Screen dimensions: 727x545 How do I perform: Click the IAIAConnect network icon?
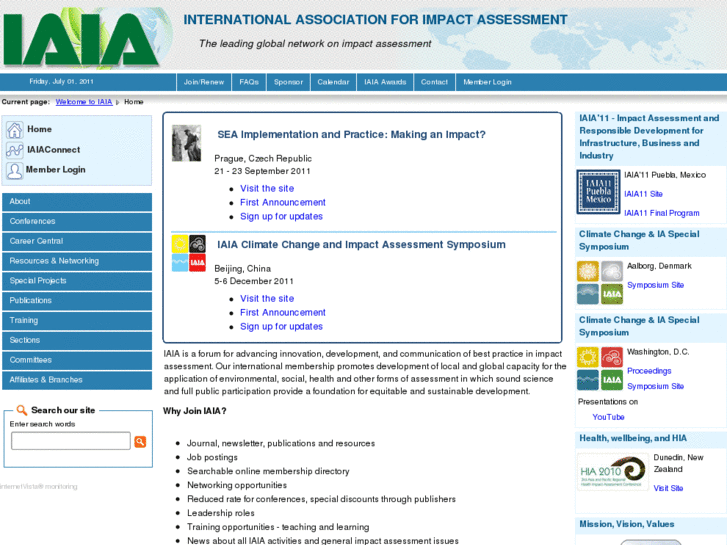coord(14,150)
